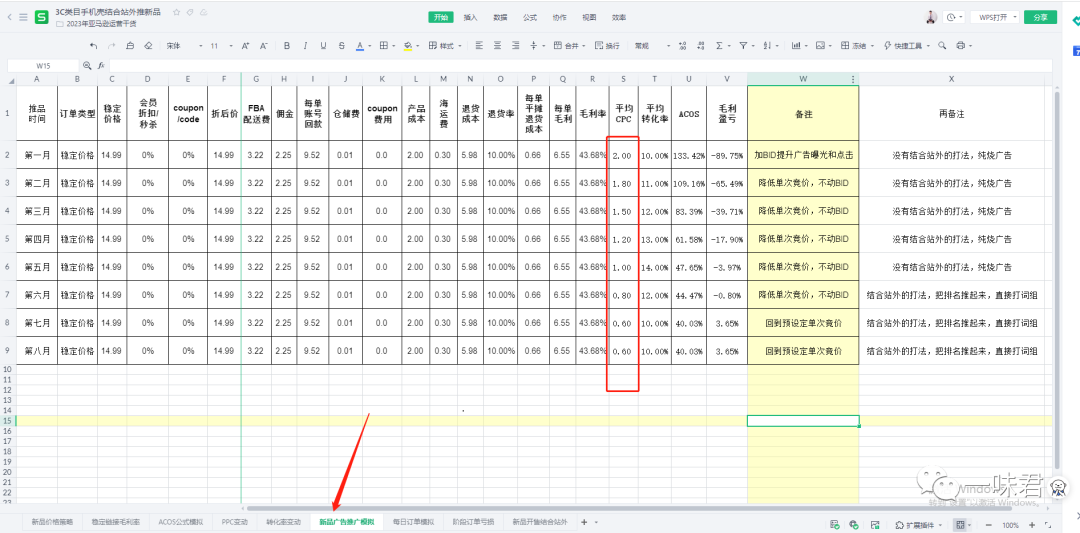Open the filter funnel tool
1080x533 pixels.
click(x=746, y=46)
